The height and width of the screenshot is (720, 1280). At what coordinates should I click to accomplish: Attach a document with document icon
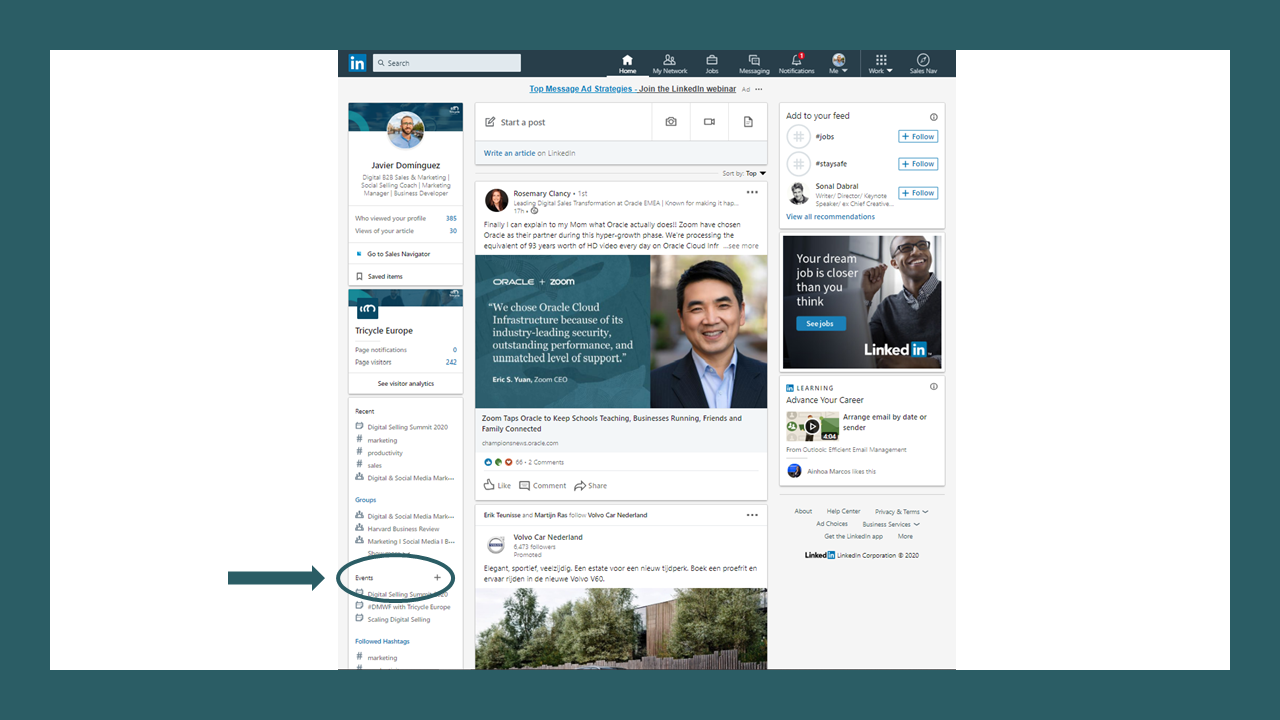[x=748, y=122]
